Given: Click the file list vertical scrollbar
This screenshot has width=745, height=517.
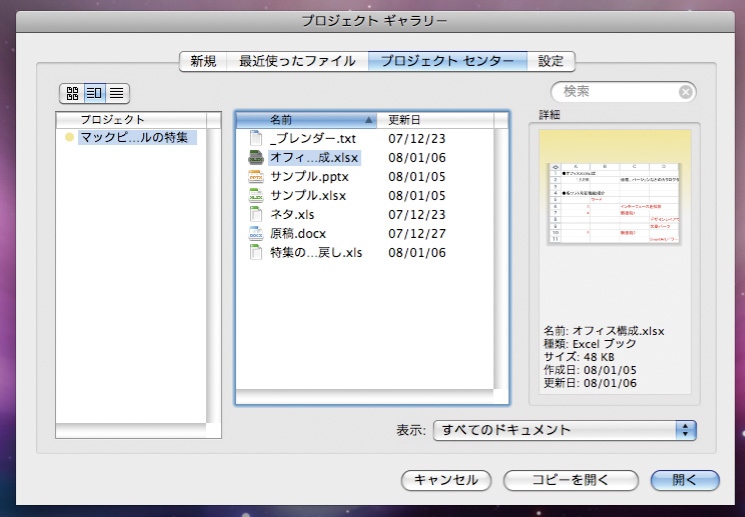Looking at the screenshot, I should pyautogui.click(x=501, y=258).
